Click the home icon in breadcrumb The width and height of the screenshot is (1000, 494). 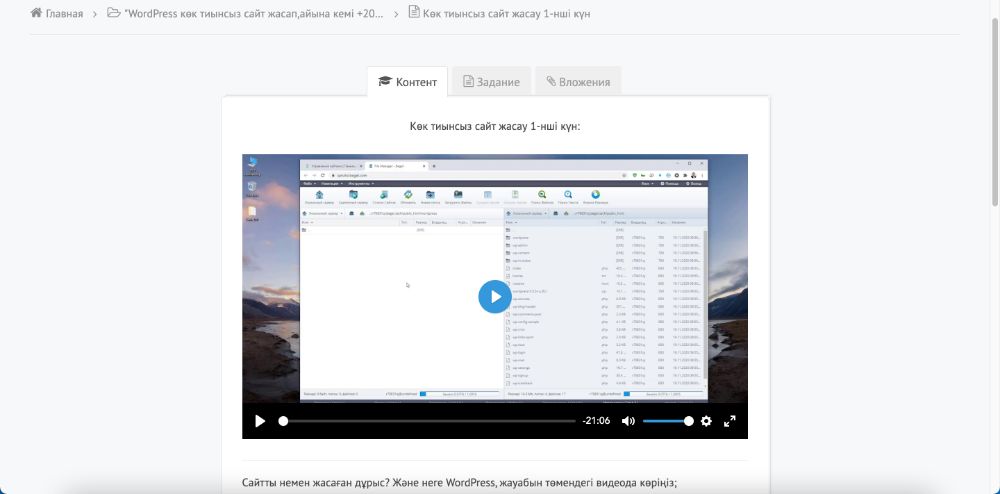pos(36,13)
